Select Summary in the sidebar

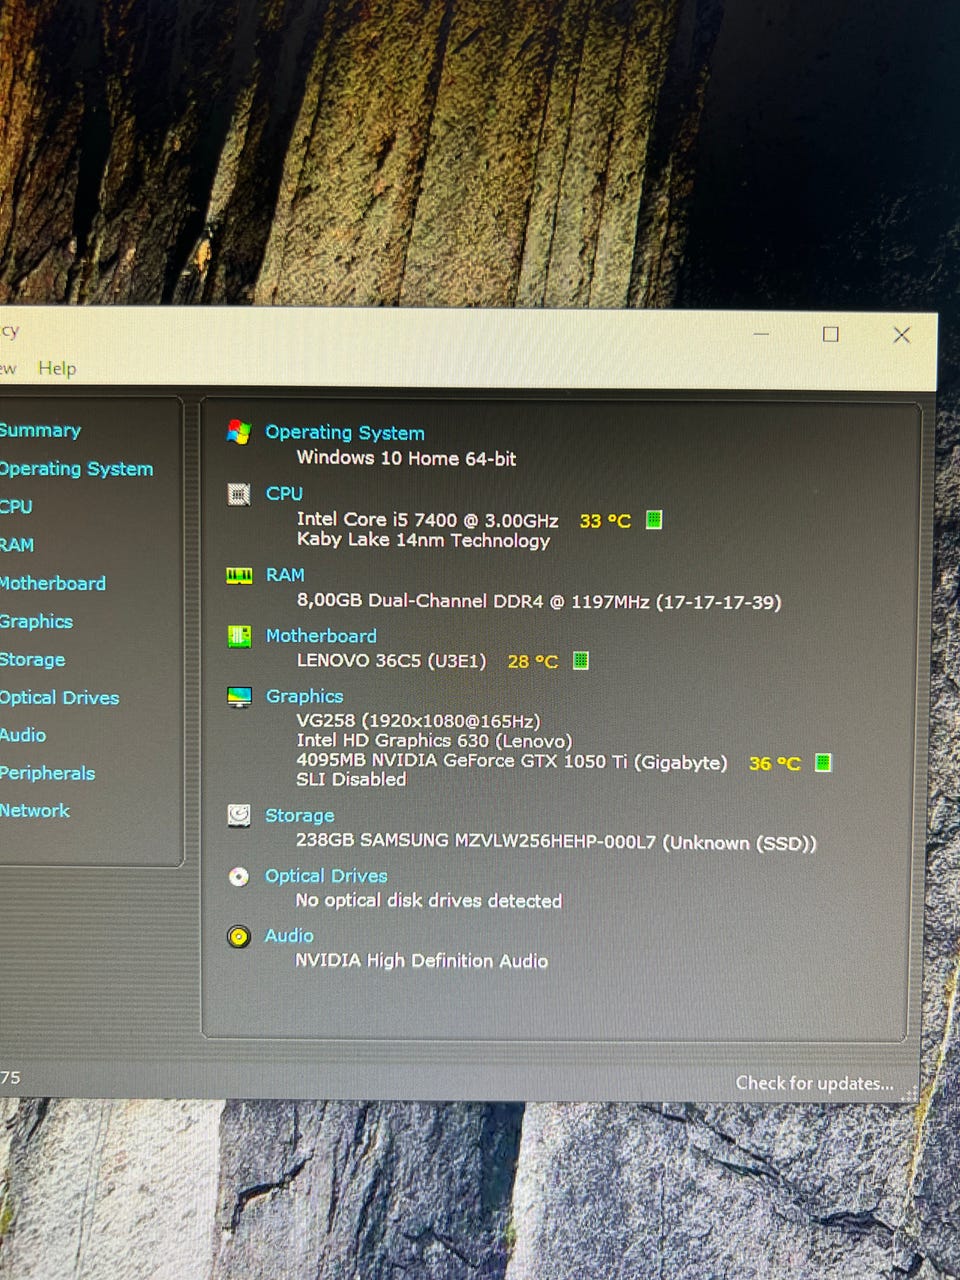(x=40, y=431)
